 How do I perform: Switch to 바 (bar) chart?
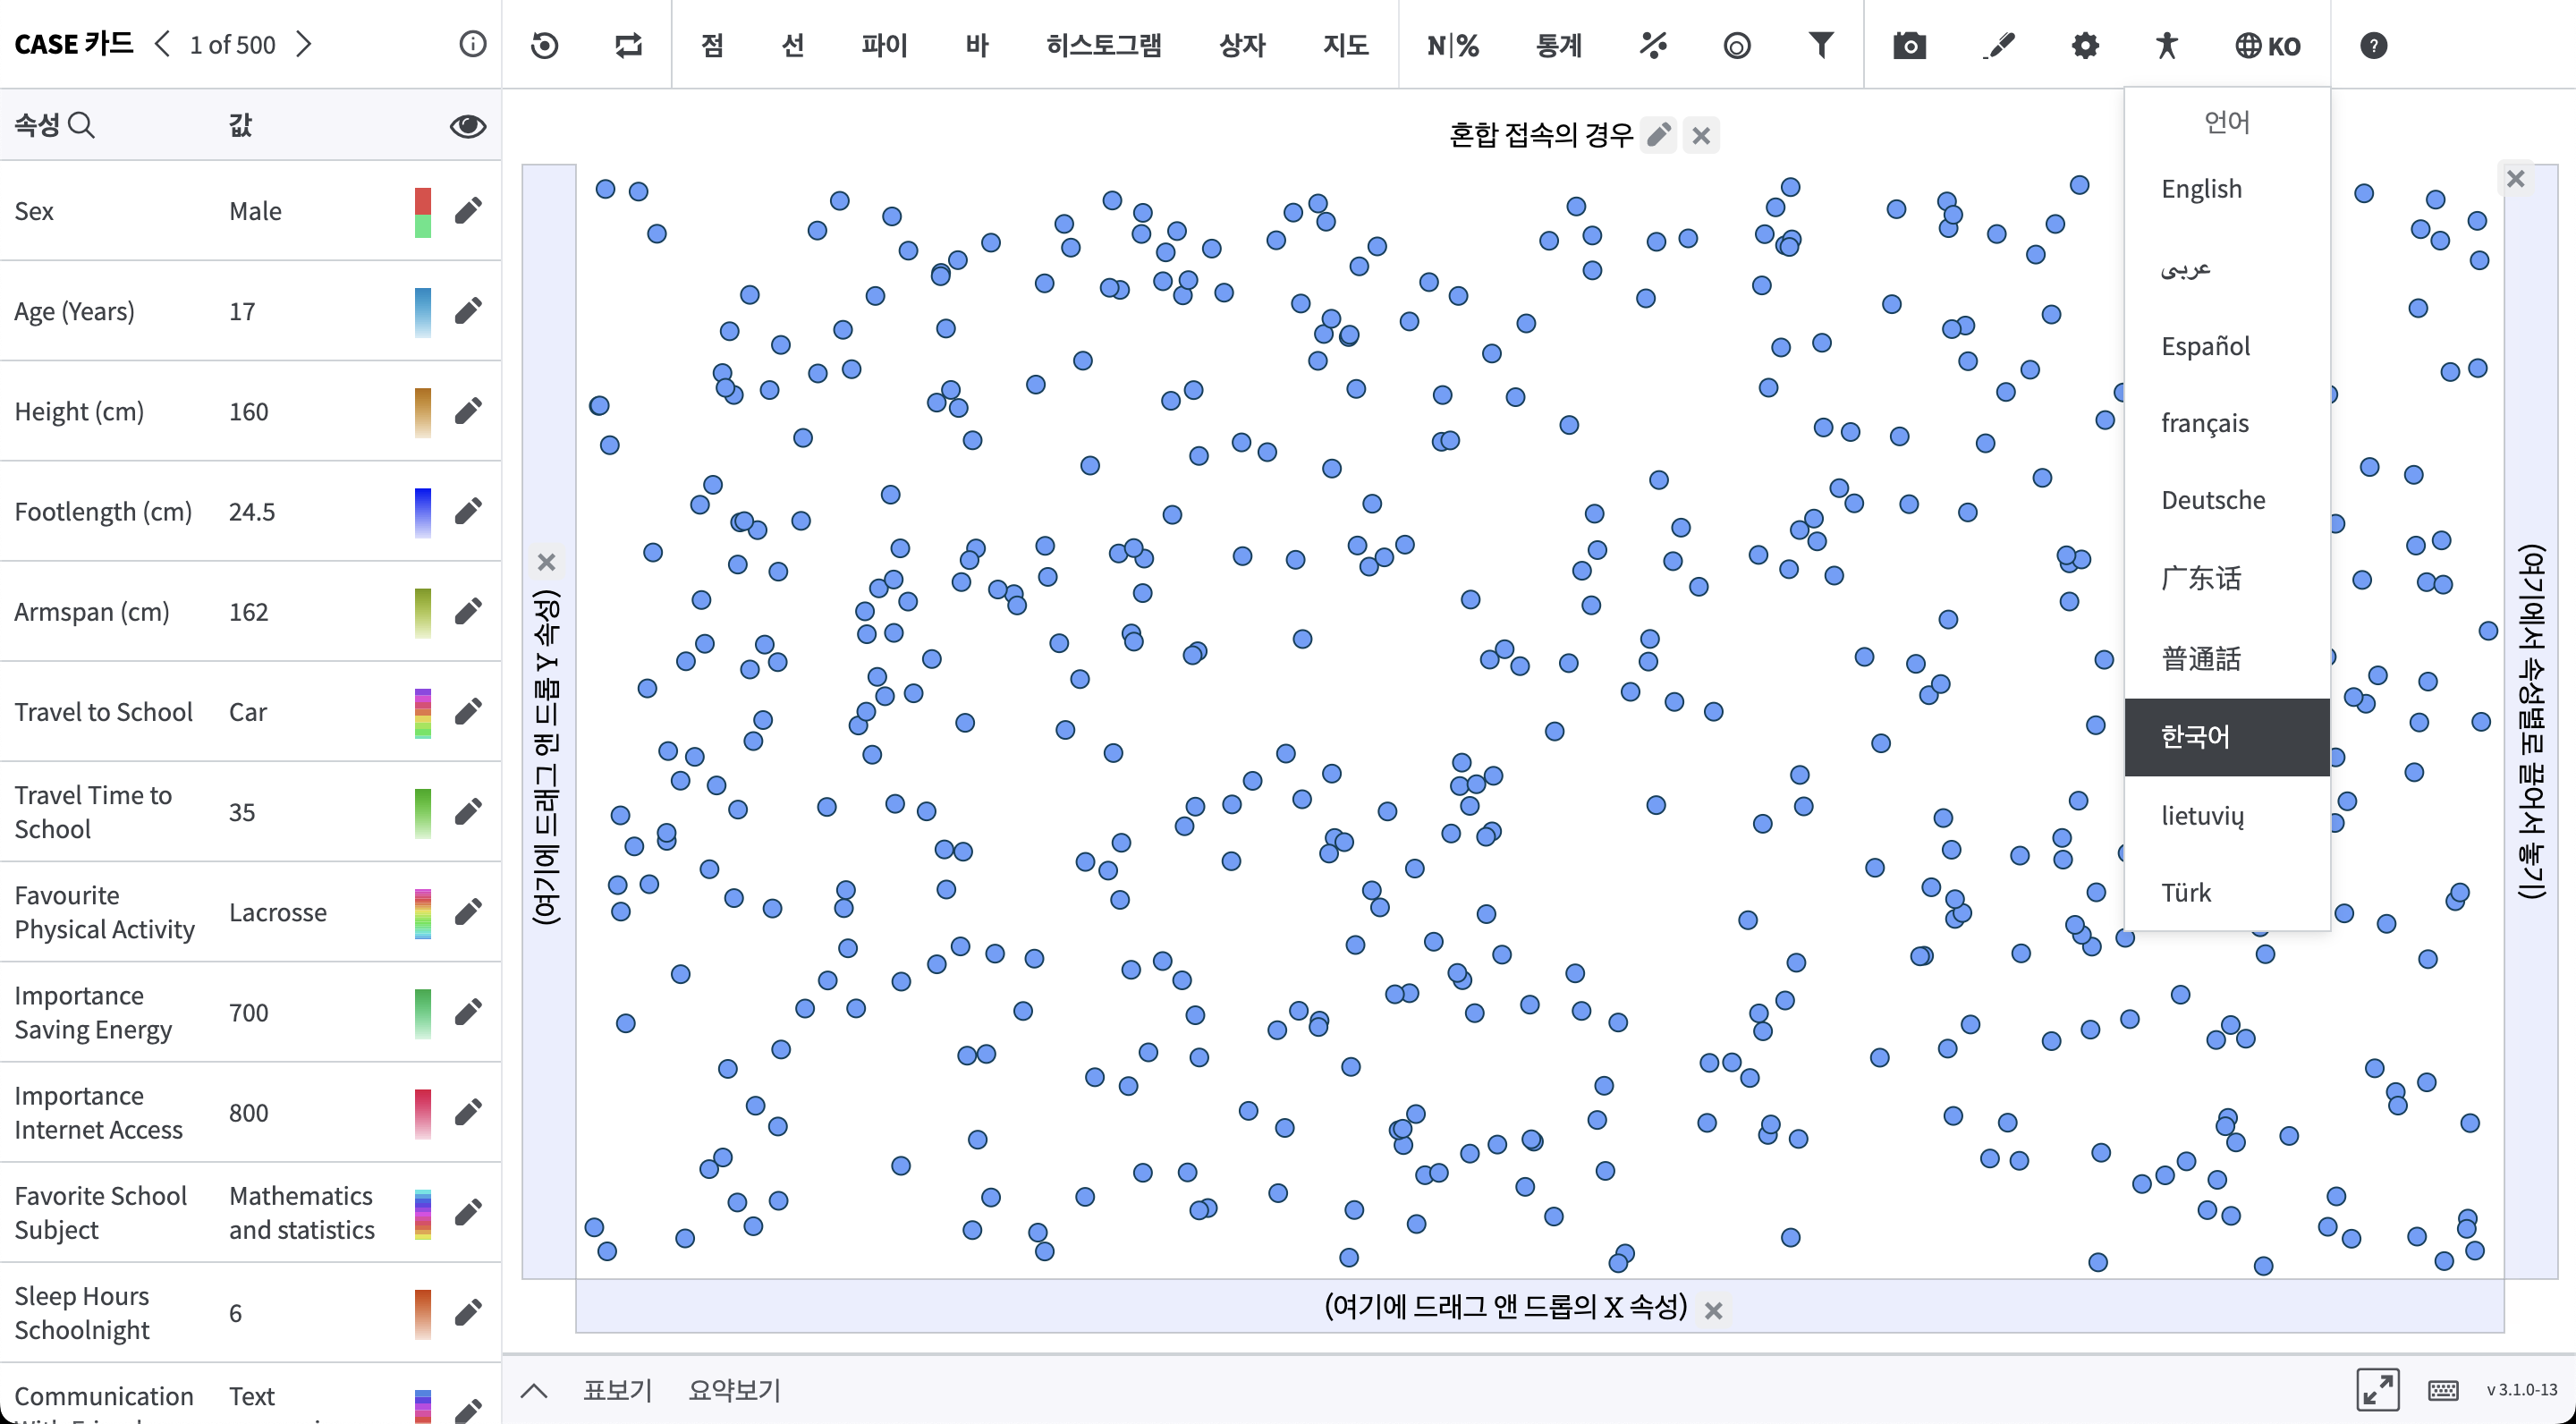coord(976,45)
